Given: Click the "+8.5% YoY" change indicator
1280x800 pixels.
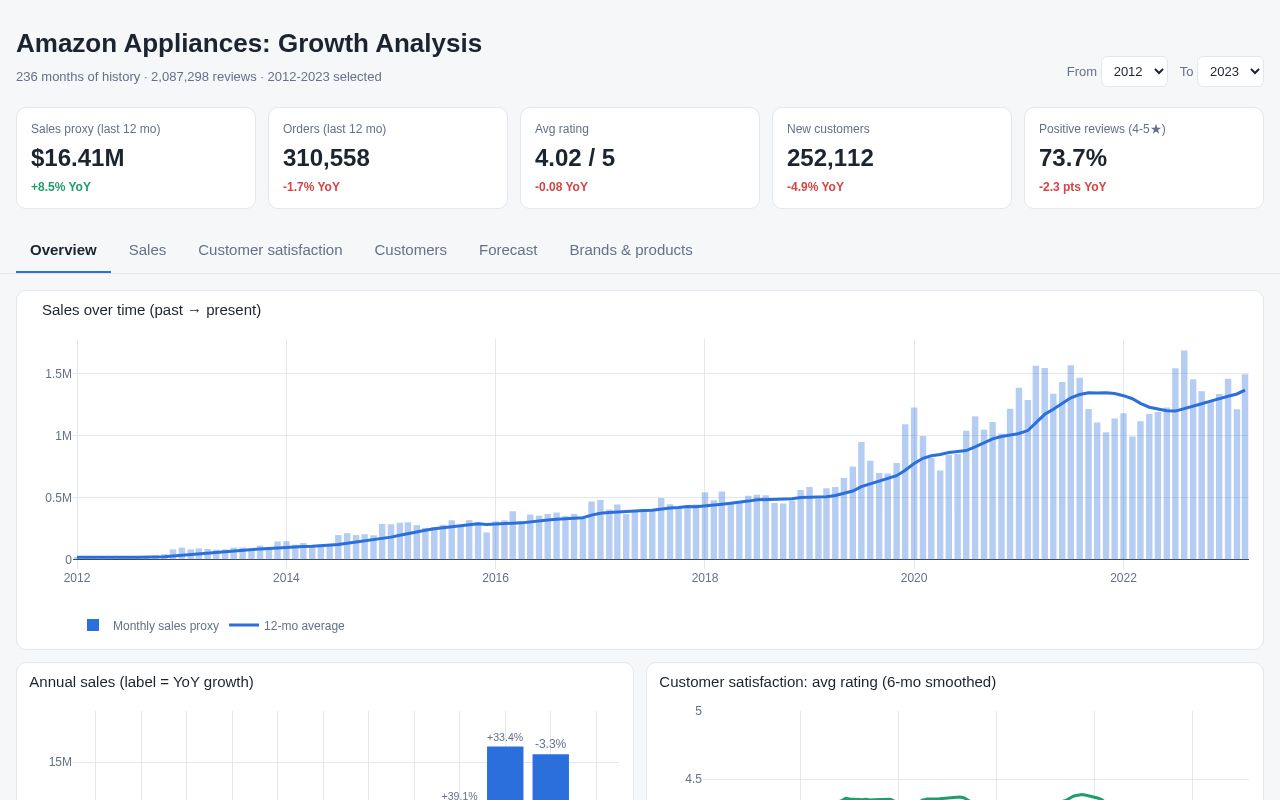Looking at the screenshot, I should pos(61,187).
